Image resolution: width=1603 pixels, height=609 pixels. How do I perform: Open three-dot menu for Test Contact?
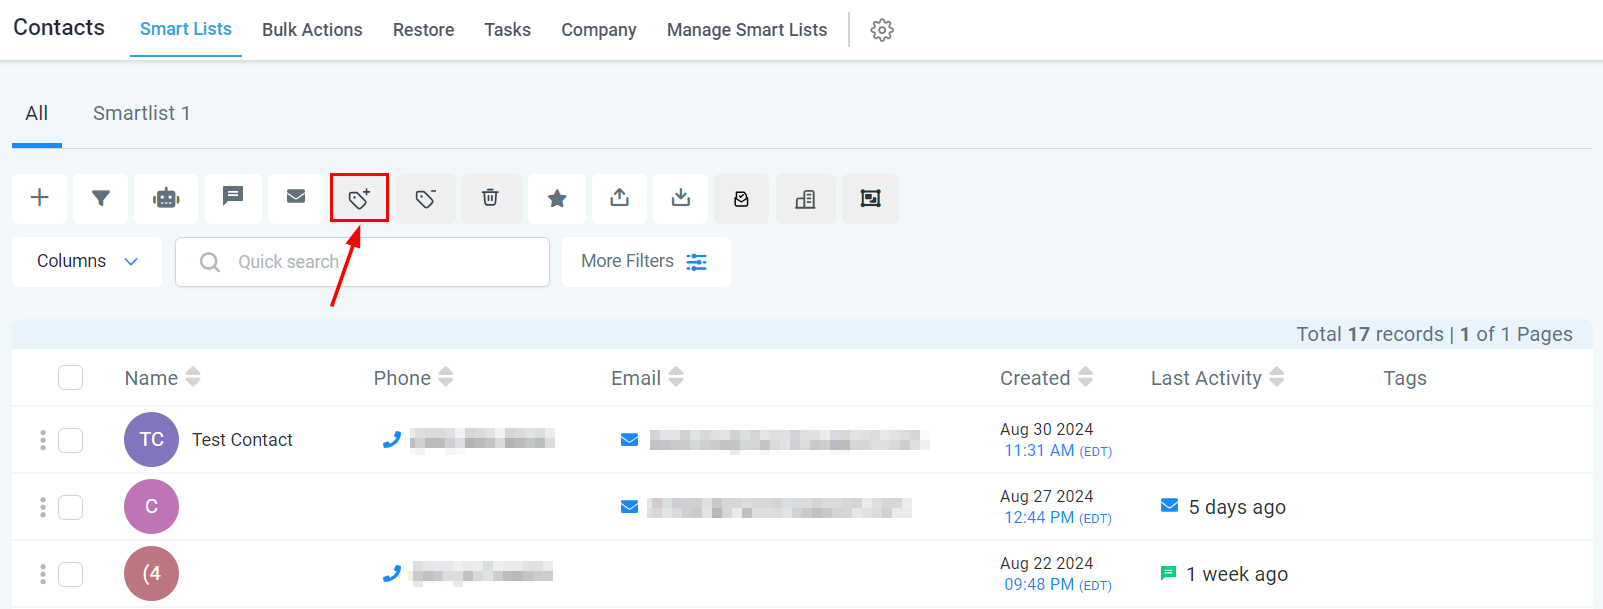42,440
